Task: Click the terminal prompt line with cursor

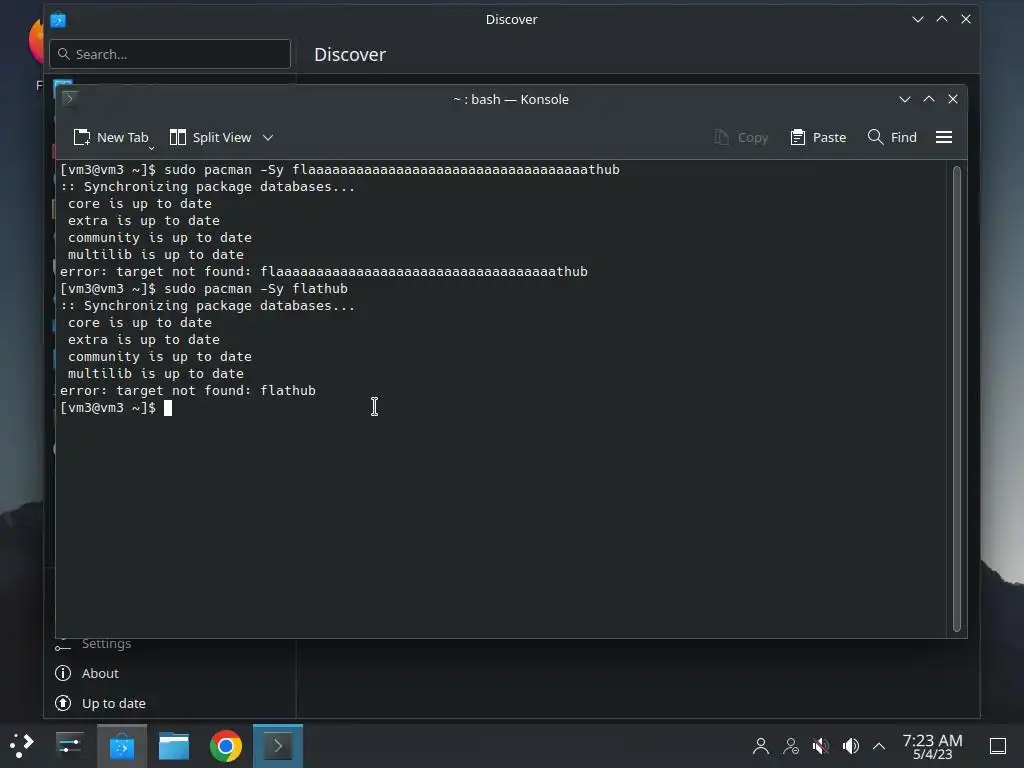Action: (116, 408)
